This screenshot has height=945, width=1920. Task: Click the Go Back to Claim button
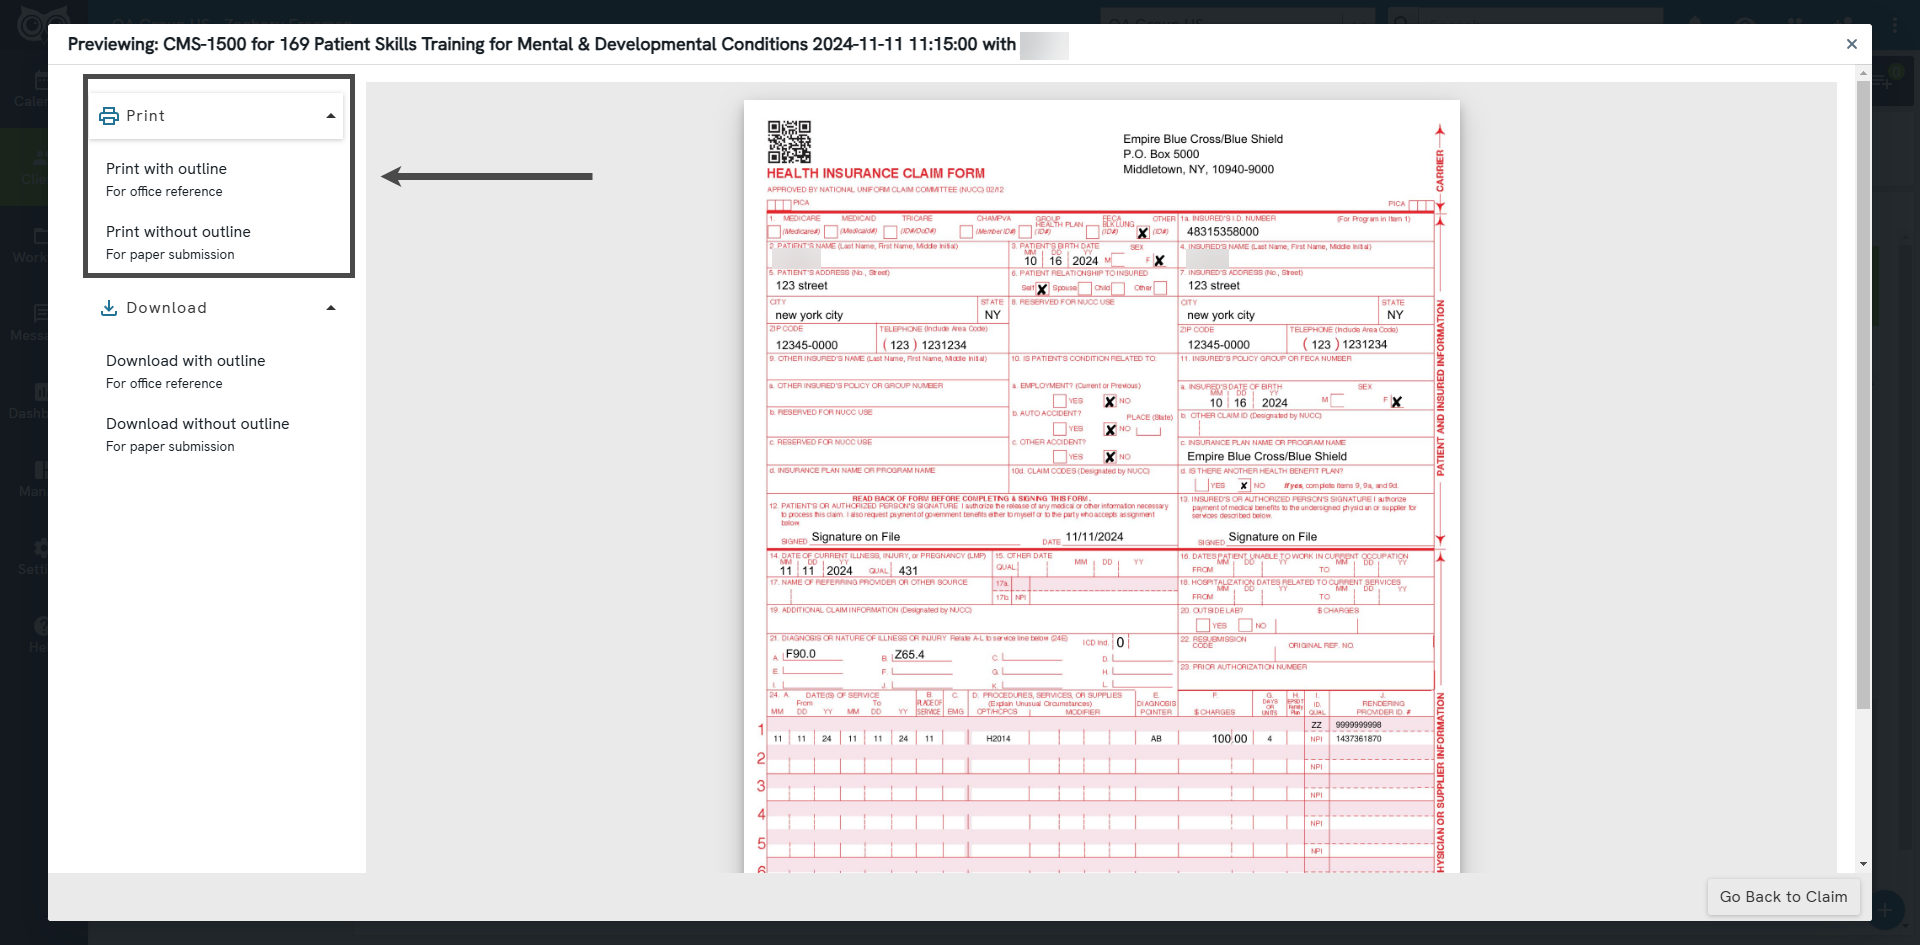(x=1783, y=897)
